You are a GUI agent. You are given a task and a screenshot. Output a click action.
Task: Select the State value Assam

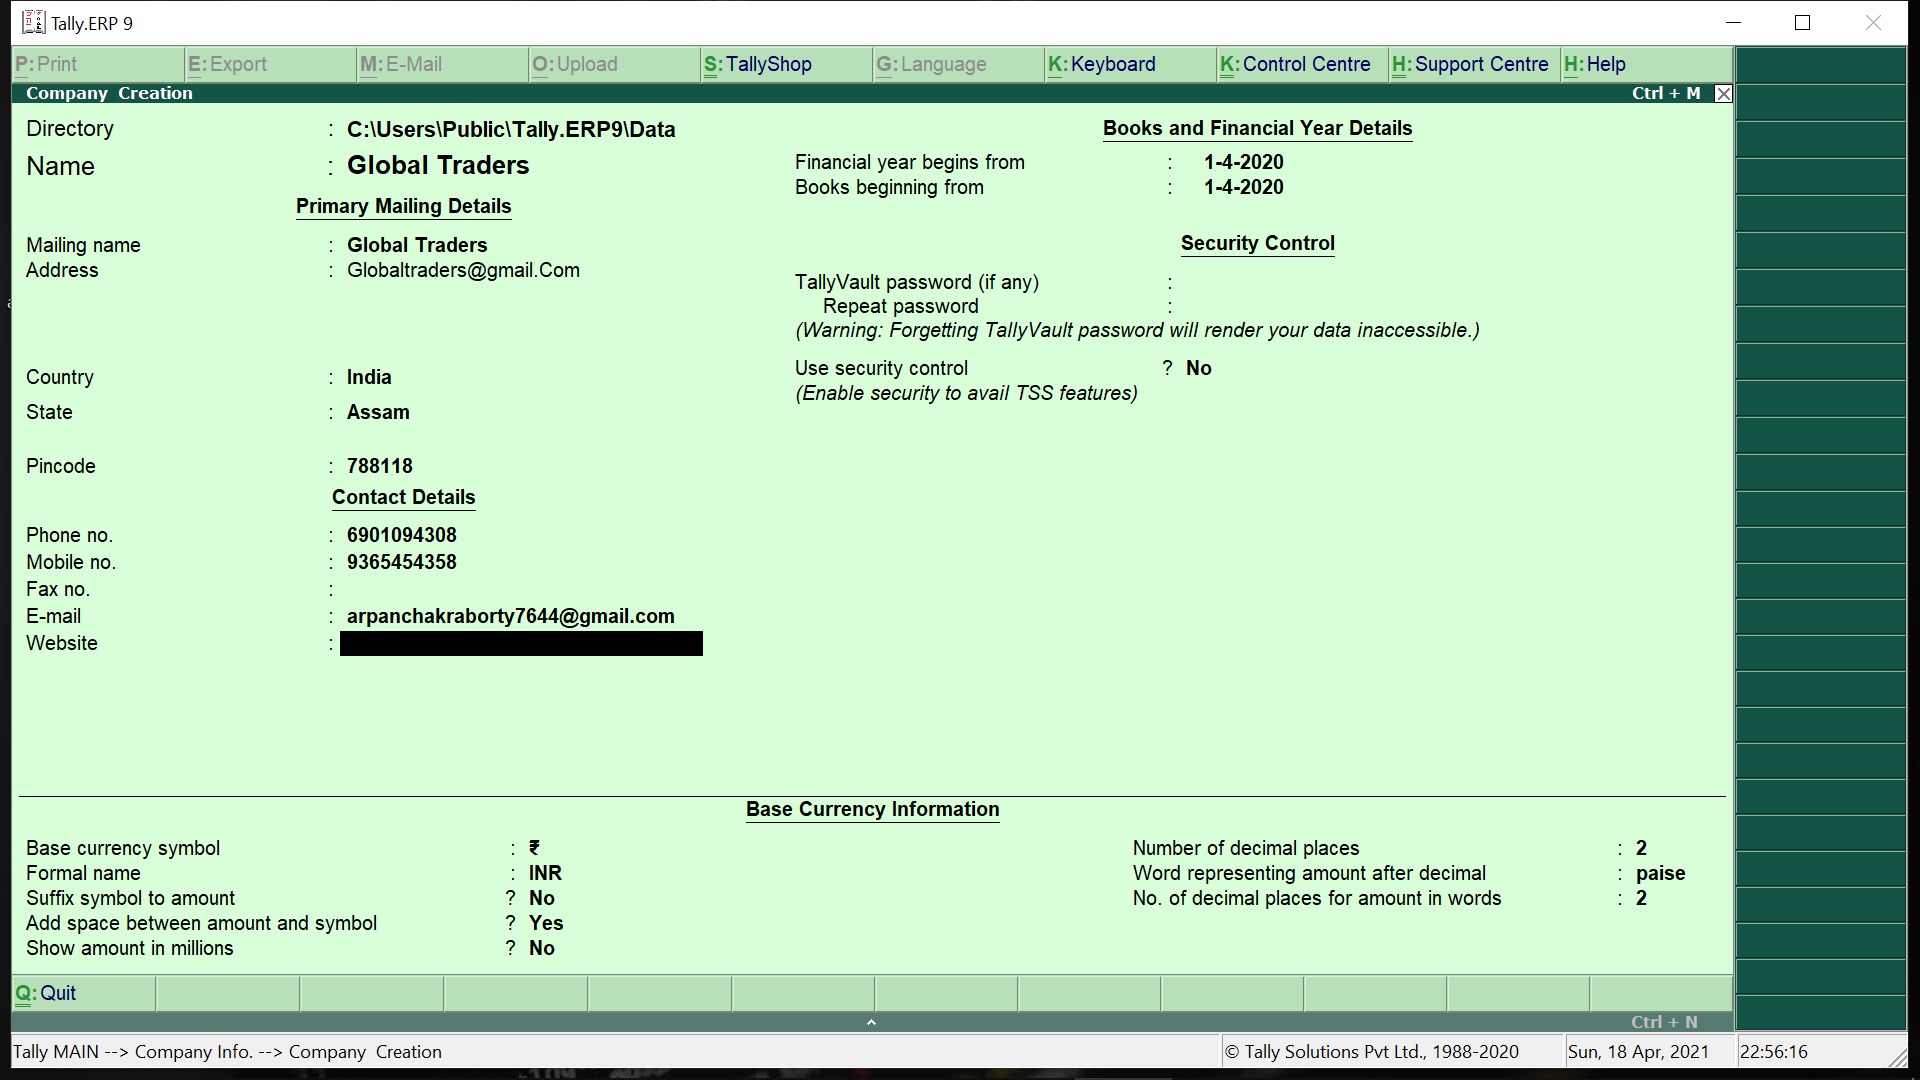(378, 412)
